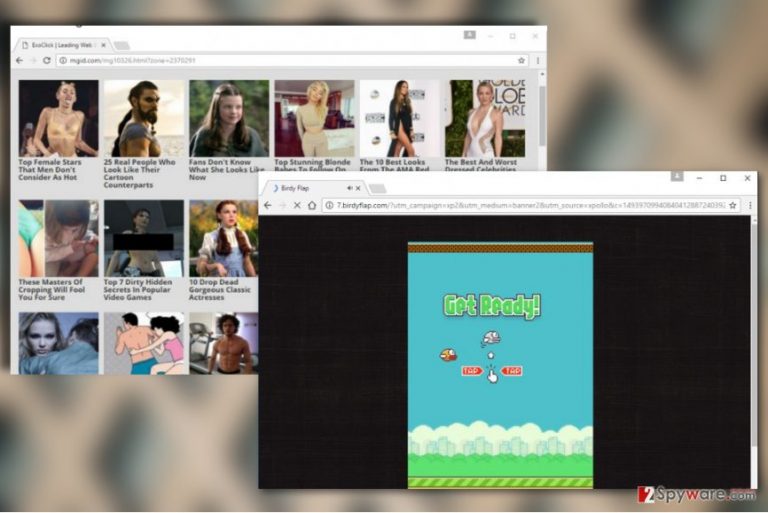Viewport: 768px width, 513px height.
Task: Open the Top Stunning Blonde thumbnail
Action: coord(314,118)
